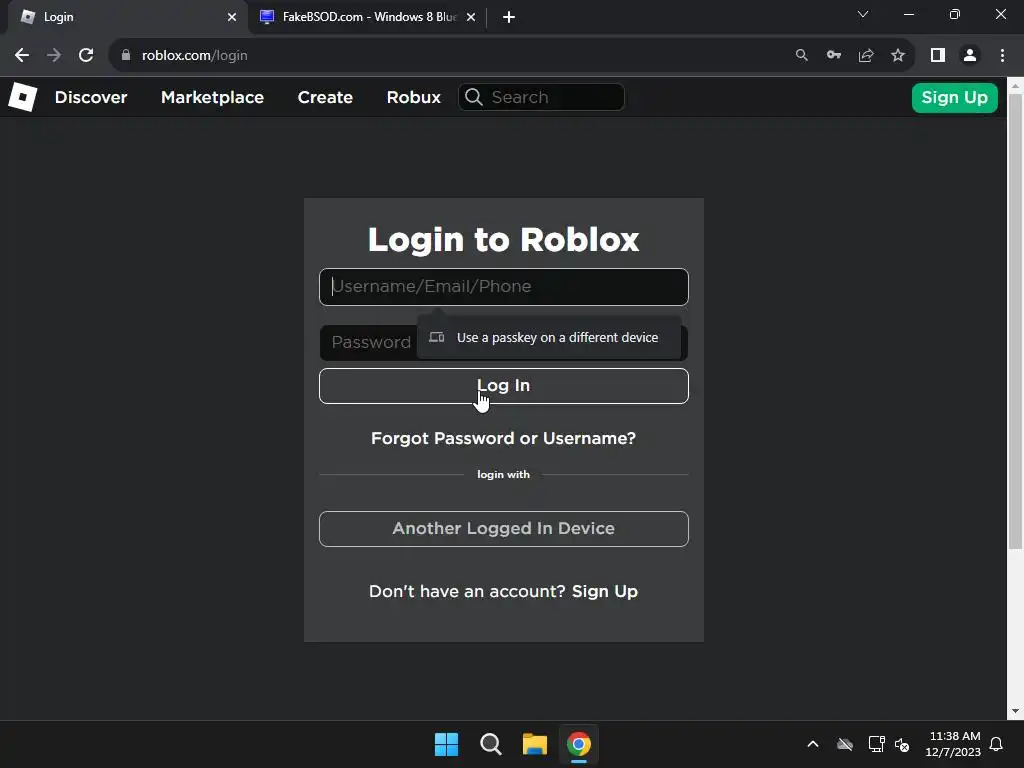Click the green Sign Up button
The width and height of the screenshot is (1024, 768).
point(954,98)
